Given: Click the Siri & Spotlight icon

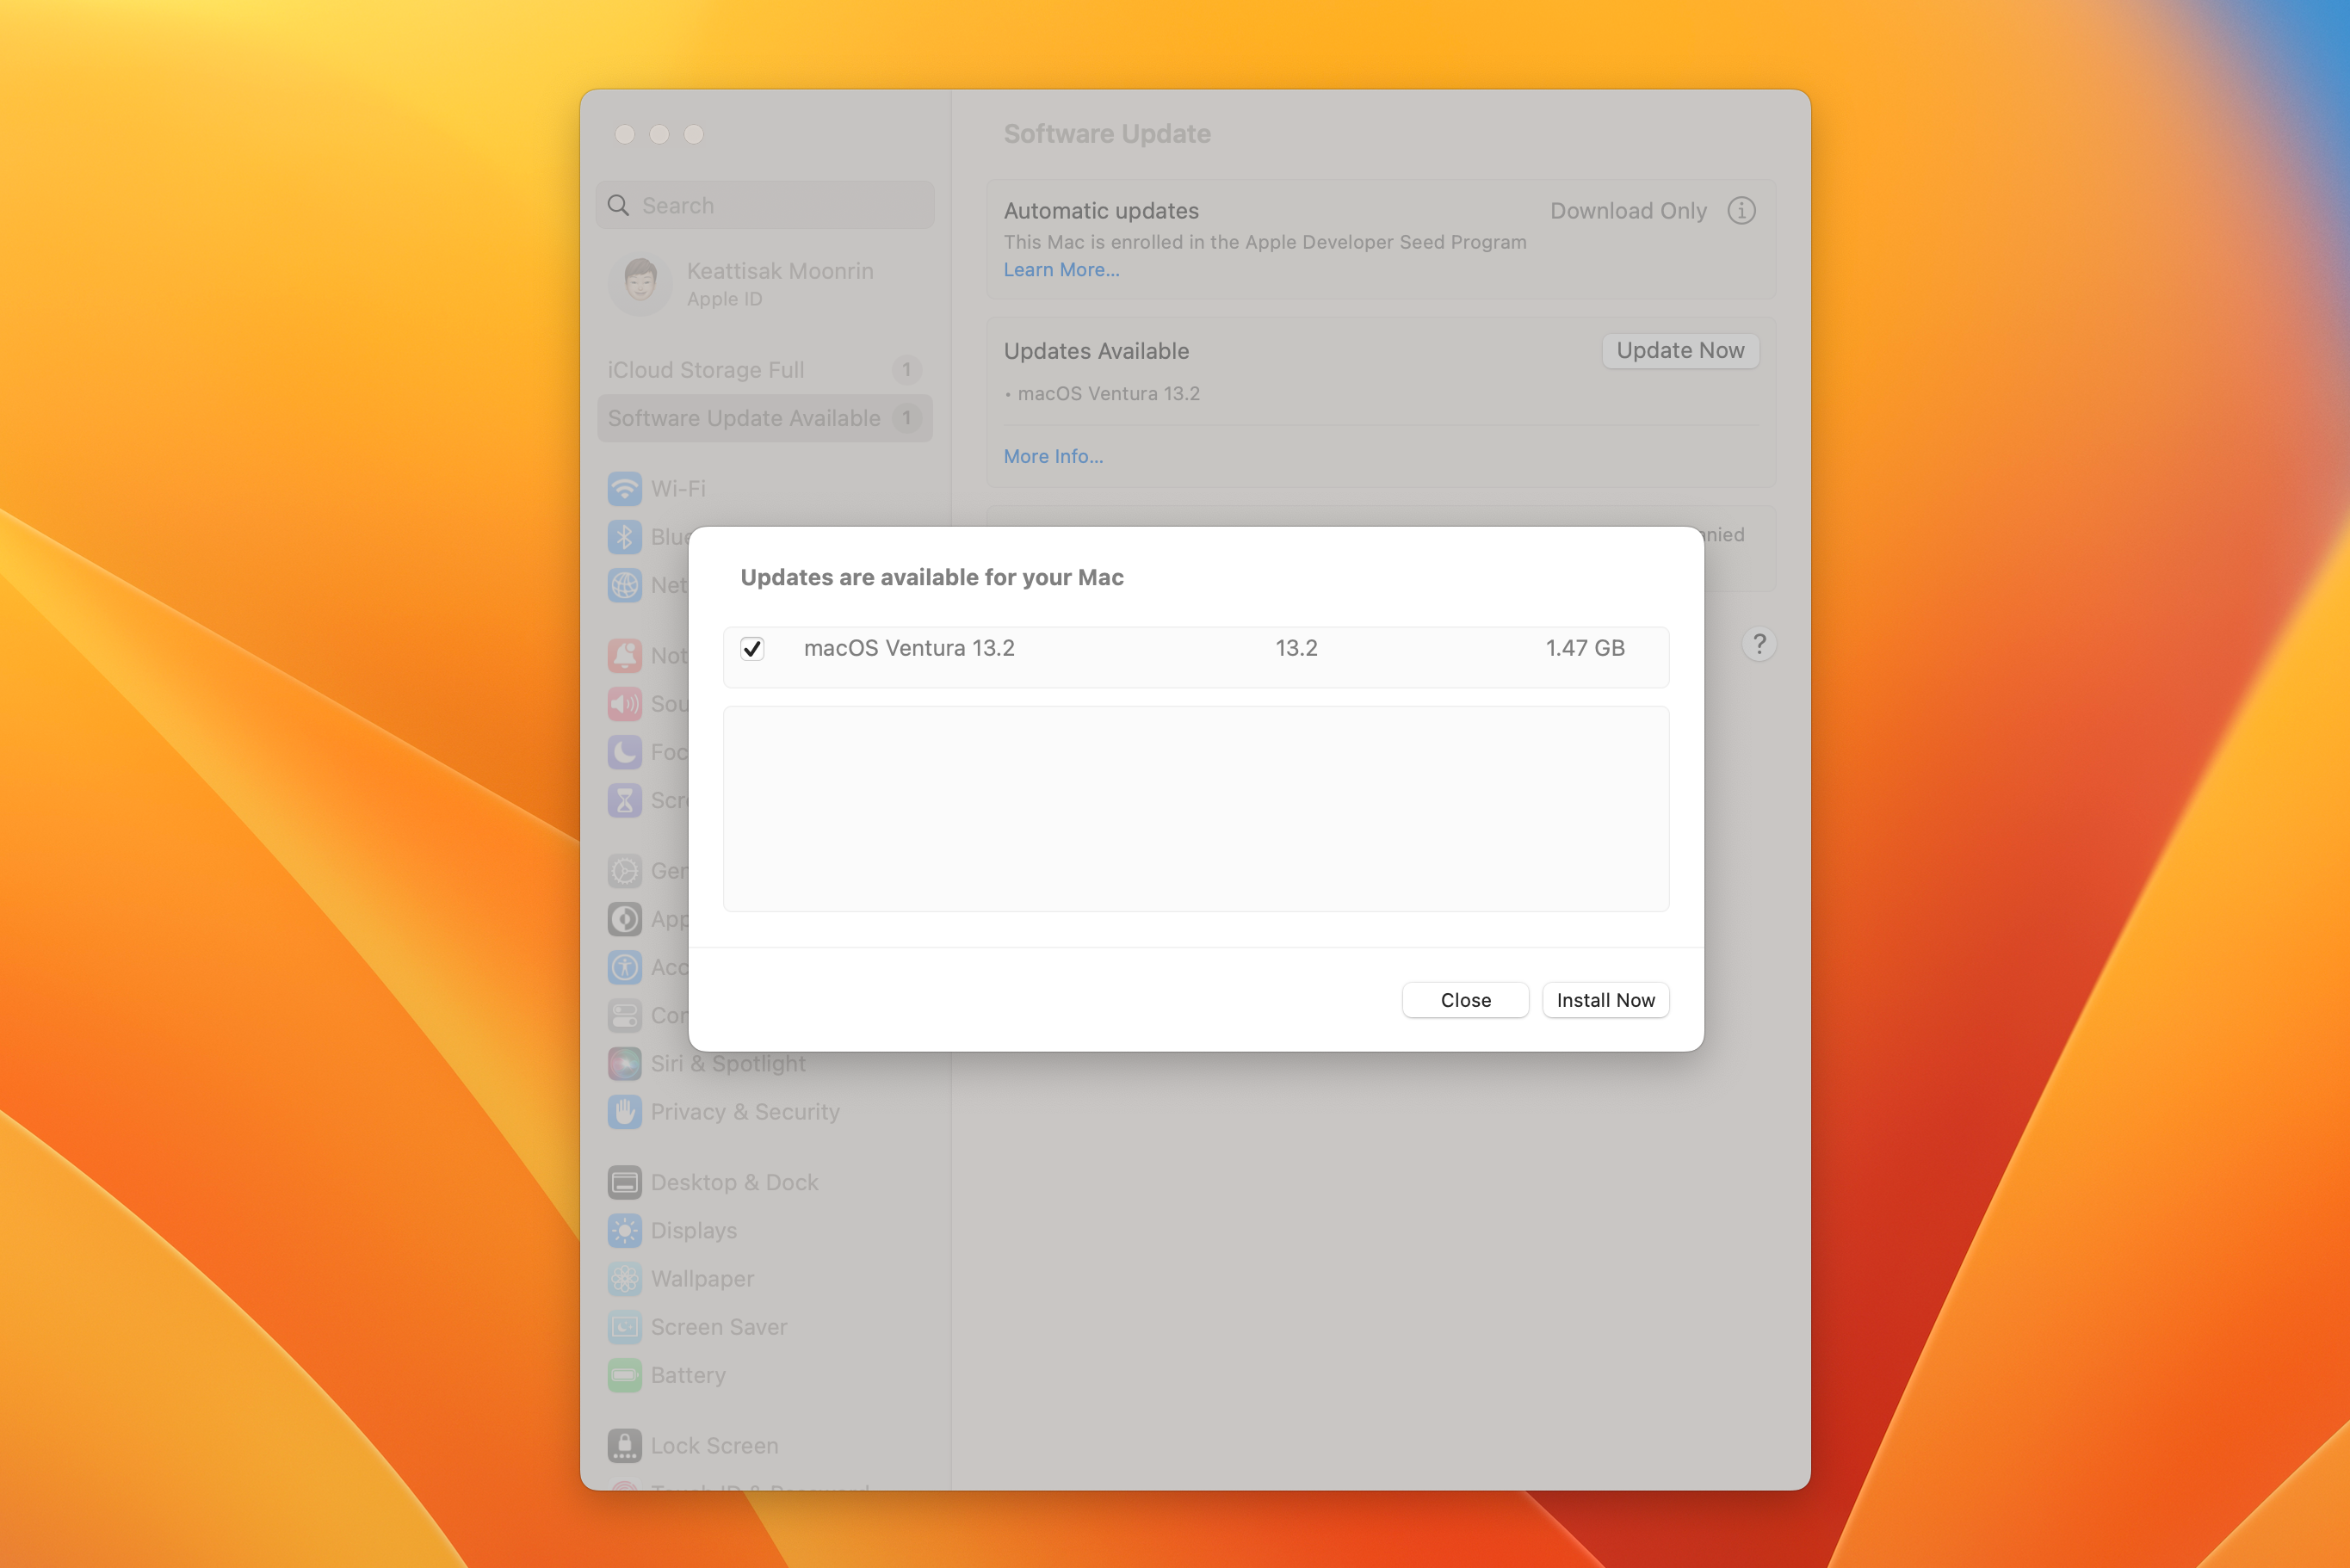Looking at the screenshot, I should point(624,1064).
